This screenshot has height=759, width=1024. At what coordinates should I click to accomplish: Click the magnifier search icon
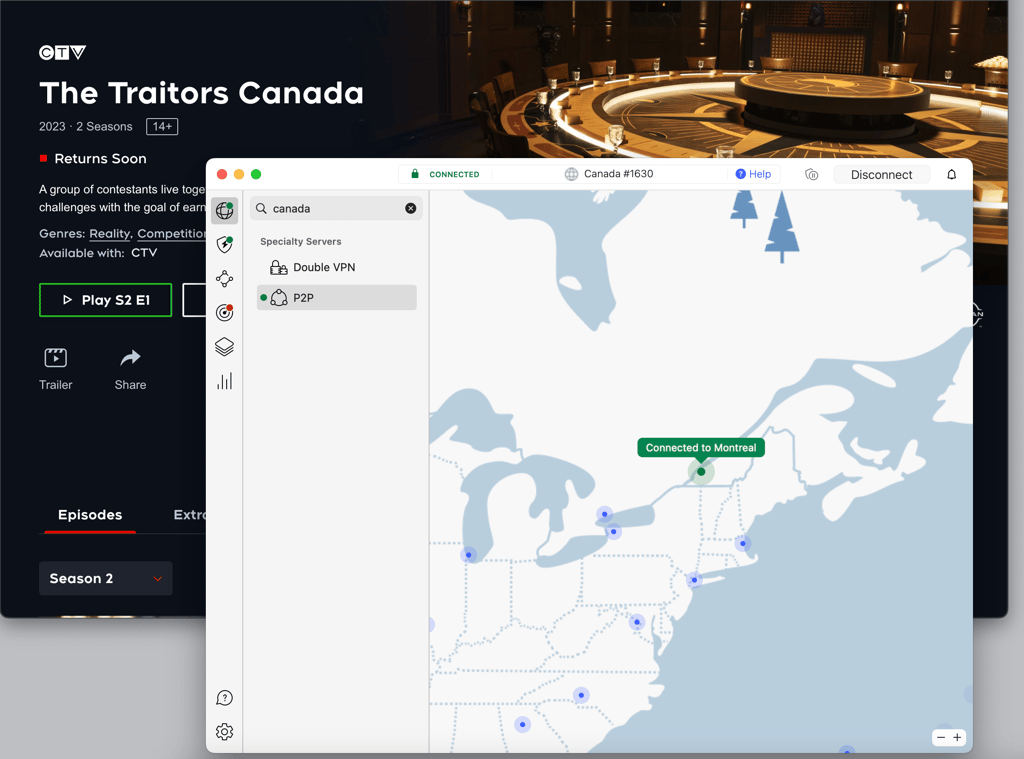click(261, 208)
